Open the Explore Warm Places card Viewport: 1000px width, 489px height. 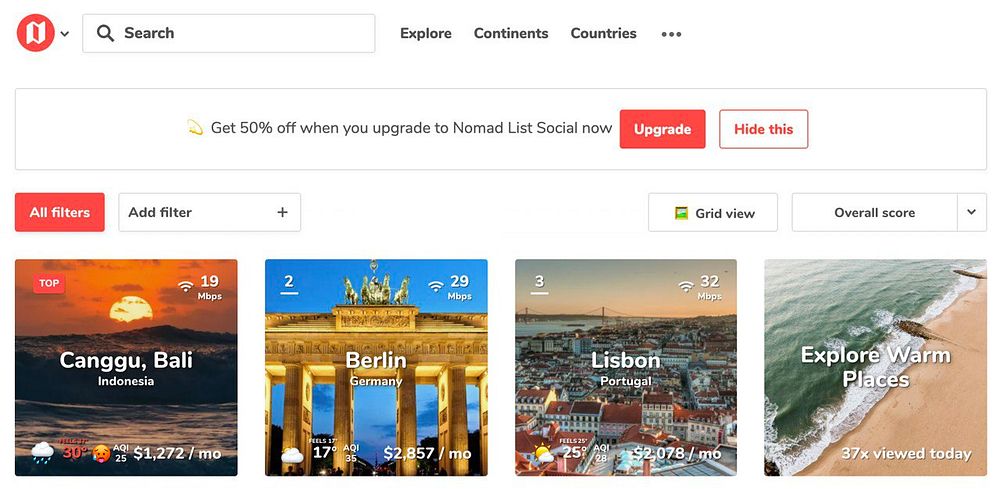coord(875,367)
